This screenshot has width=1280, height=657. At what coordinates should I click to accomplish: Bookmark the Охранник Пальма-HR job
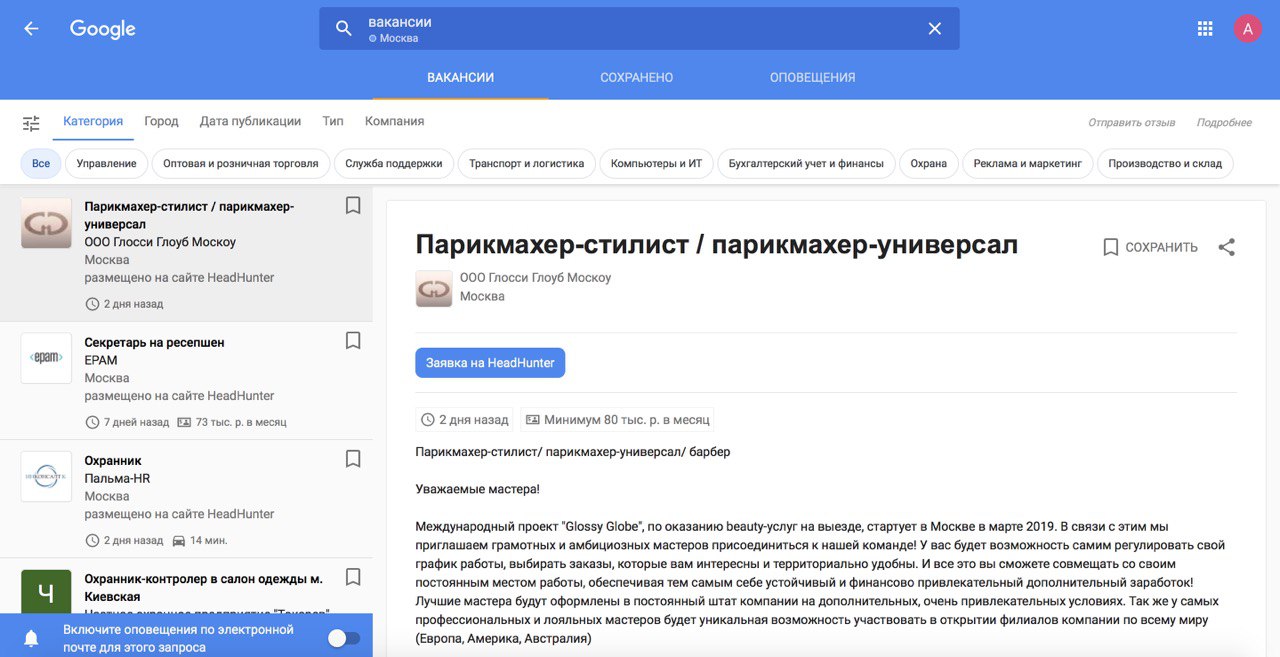[x=353, y=459]
